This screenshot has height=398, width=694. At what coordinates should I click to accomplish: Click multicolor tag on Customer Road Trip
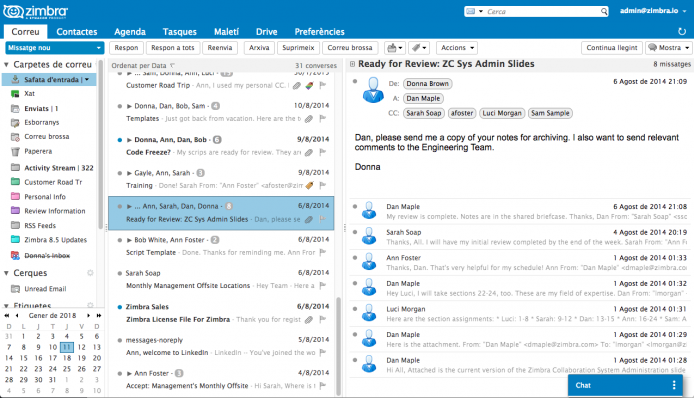tap(309, 85)
